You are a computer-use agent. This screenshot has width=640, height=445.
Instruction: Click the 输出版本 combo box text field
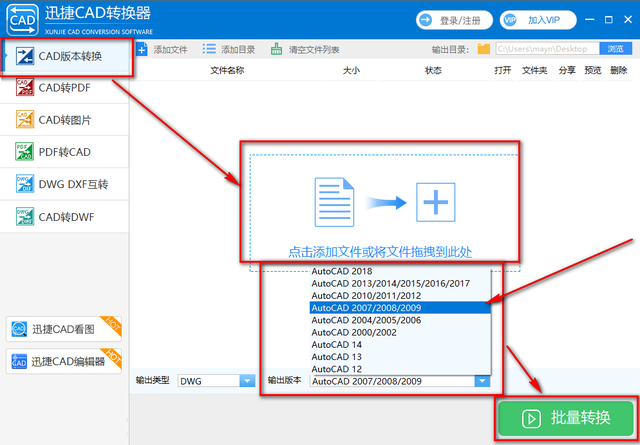pos(392,381)
